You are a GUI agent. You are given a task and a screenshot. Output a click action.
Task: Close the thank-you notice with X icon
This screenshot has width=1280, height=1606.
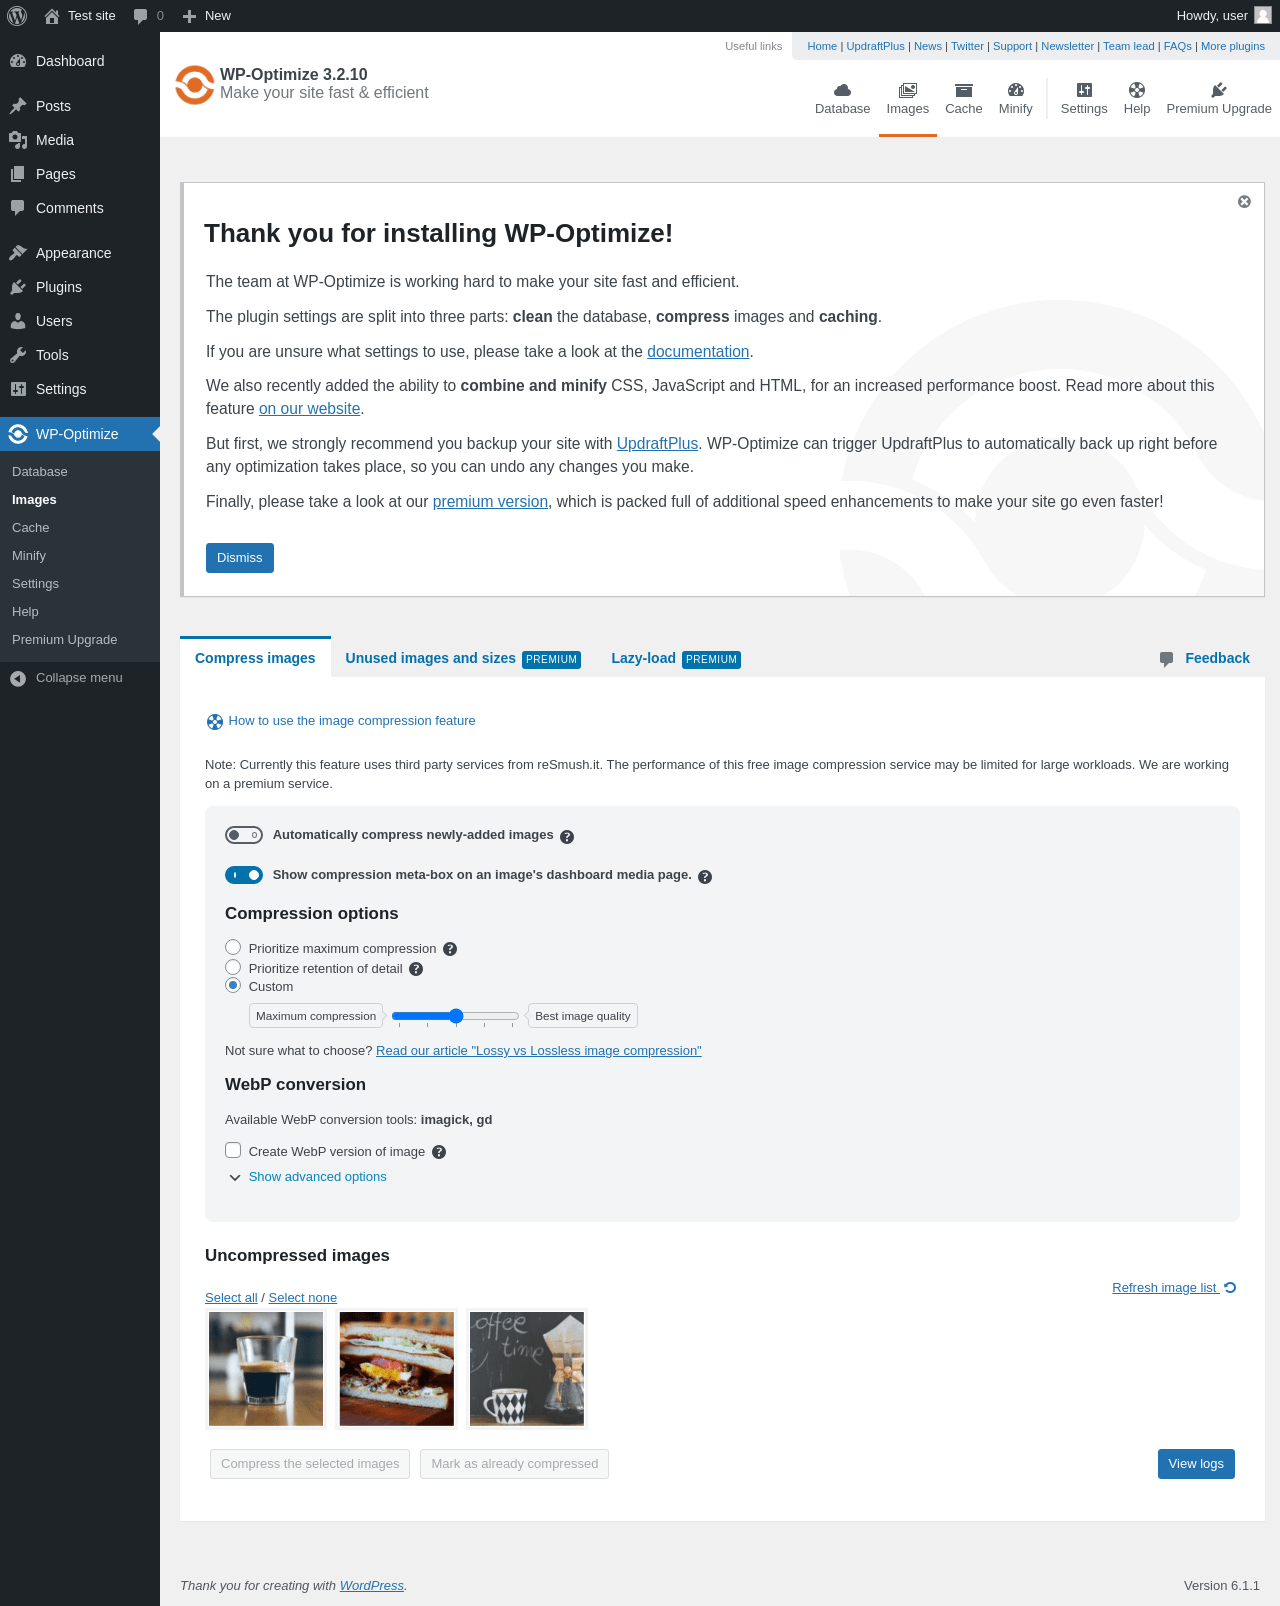(x=1244, y=201)
